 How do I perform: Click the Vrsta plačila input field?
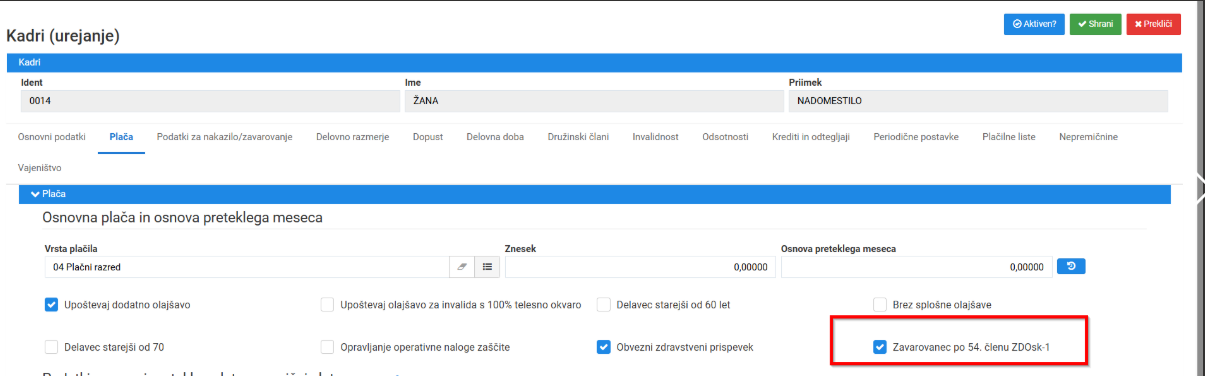[247, 267]
